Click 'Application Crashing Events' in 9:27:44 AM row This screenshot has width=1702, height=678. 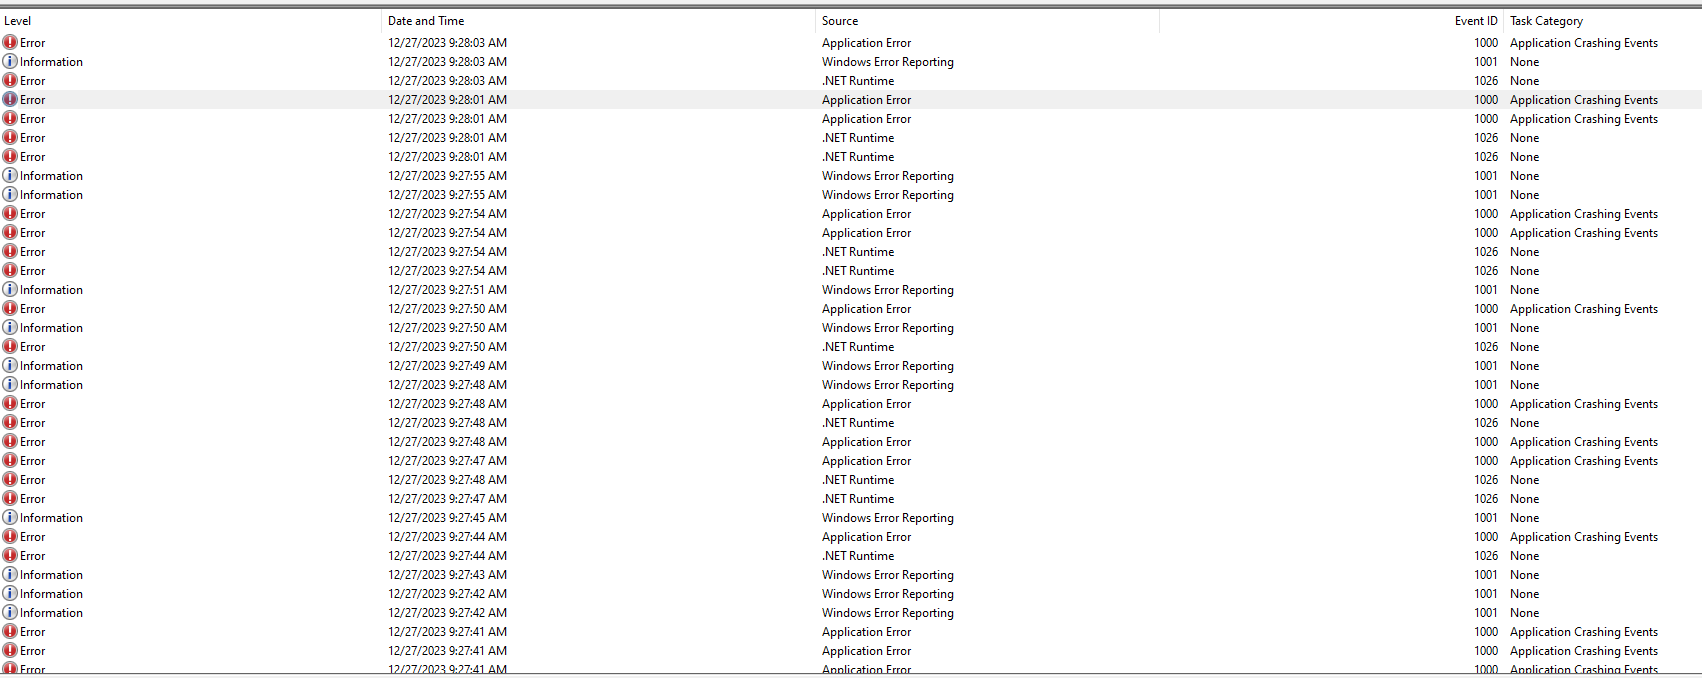click(x=1583, y=537)
